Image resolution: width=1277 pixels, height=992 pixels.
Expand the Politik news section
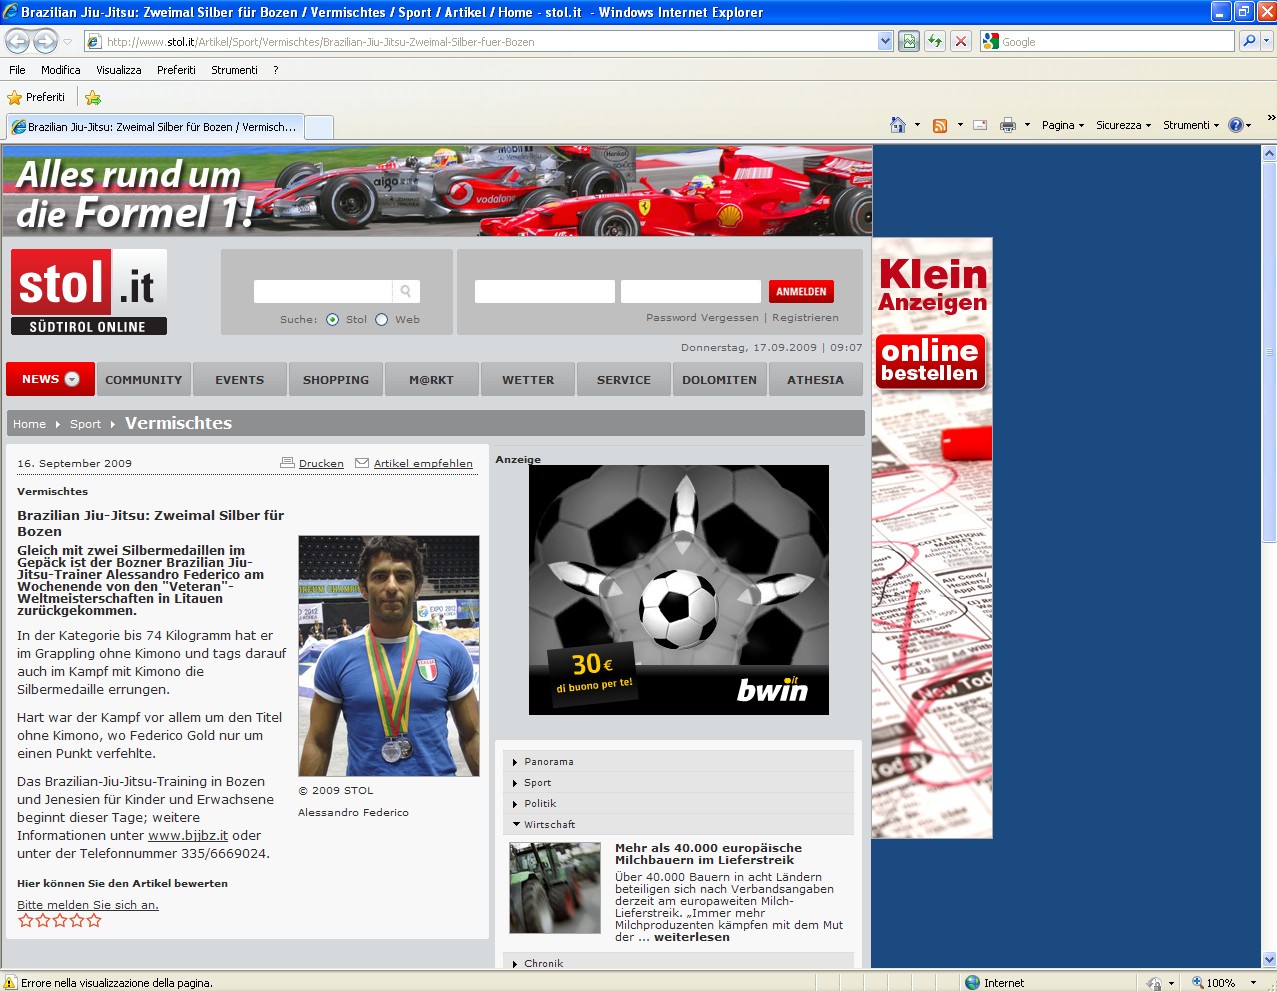(540, 804)
